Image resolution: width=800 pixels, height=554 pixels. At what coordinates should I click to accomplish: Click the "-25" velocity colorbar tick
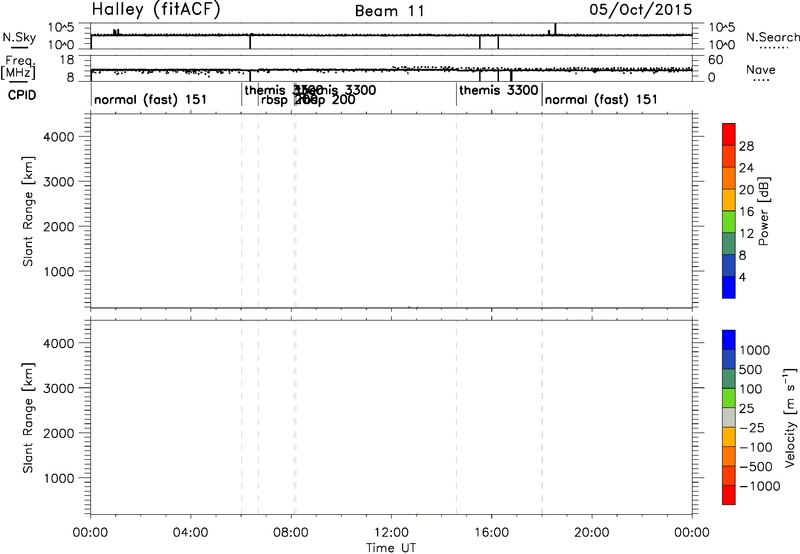click(x=752, y=428)
